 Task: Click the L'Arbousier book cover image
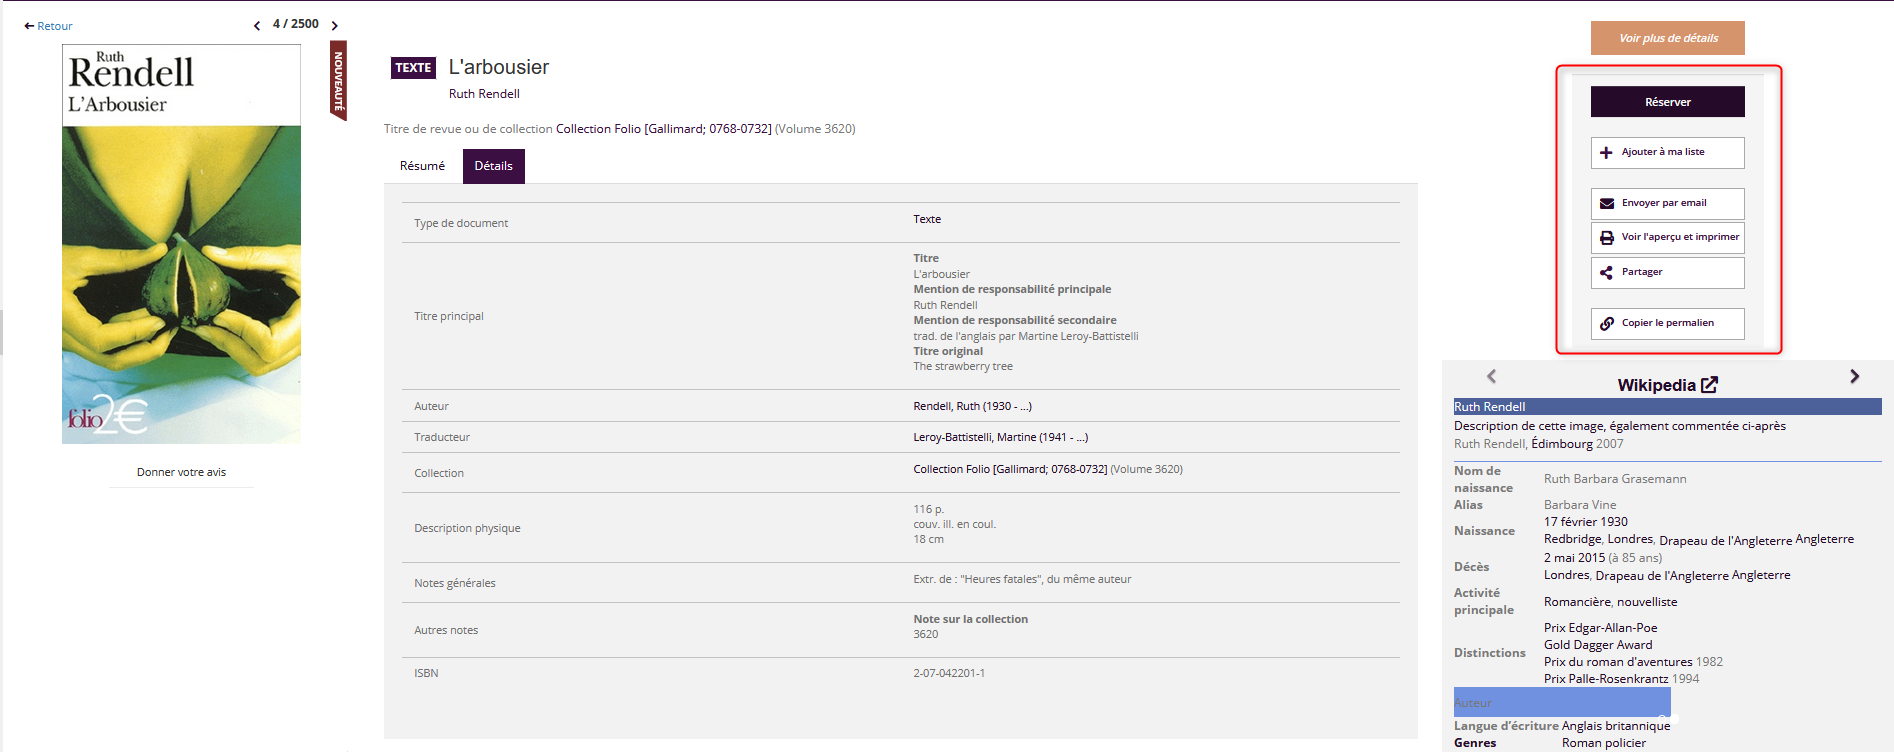point(181,244)
